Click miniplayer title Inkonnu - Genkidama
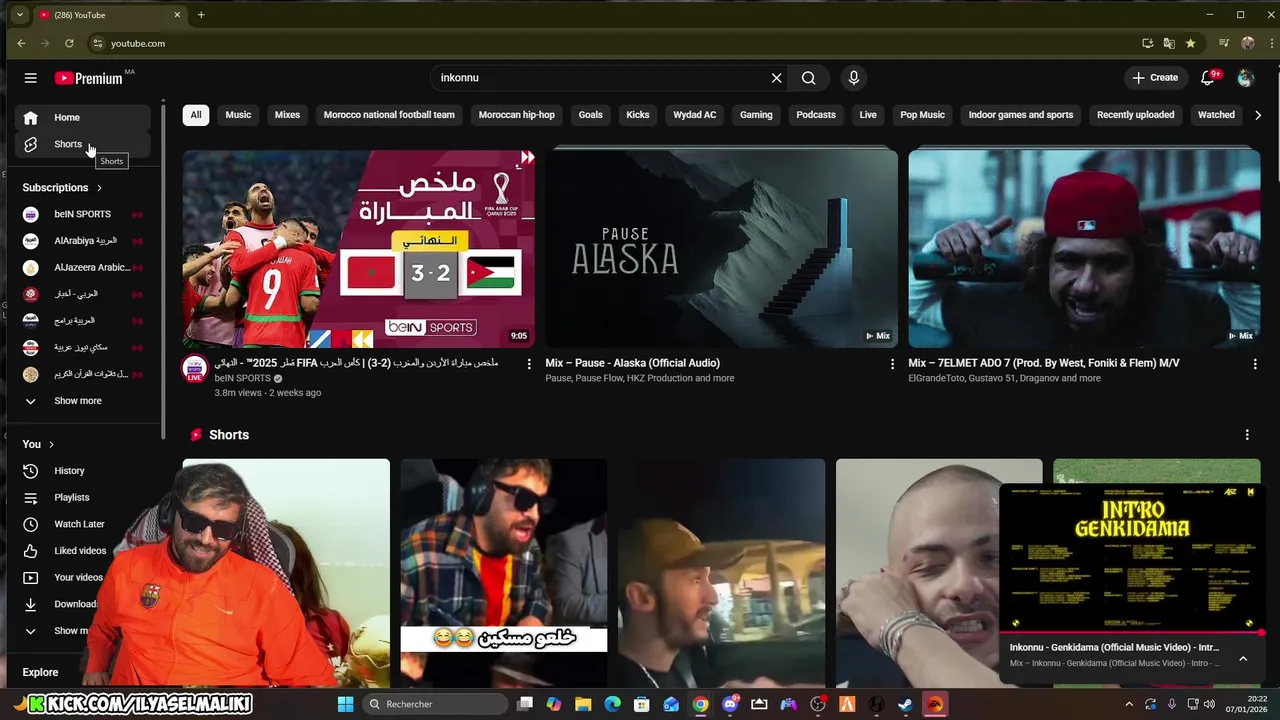The height and width of the screenshot is (720, 1280). 1114,648
